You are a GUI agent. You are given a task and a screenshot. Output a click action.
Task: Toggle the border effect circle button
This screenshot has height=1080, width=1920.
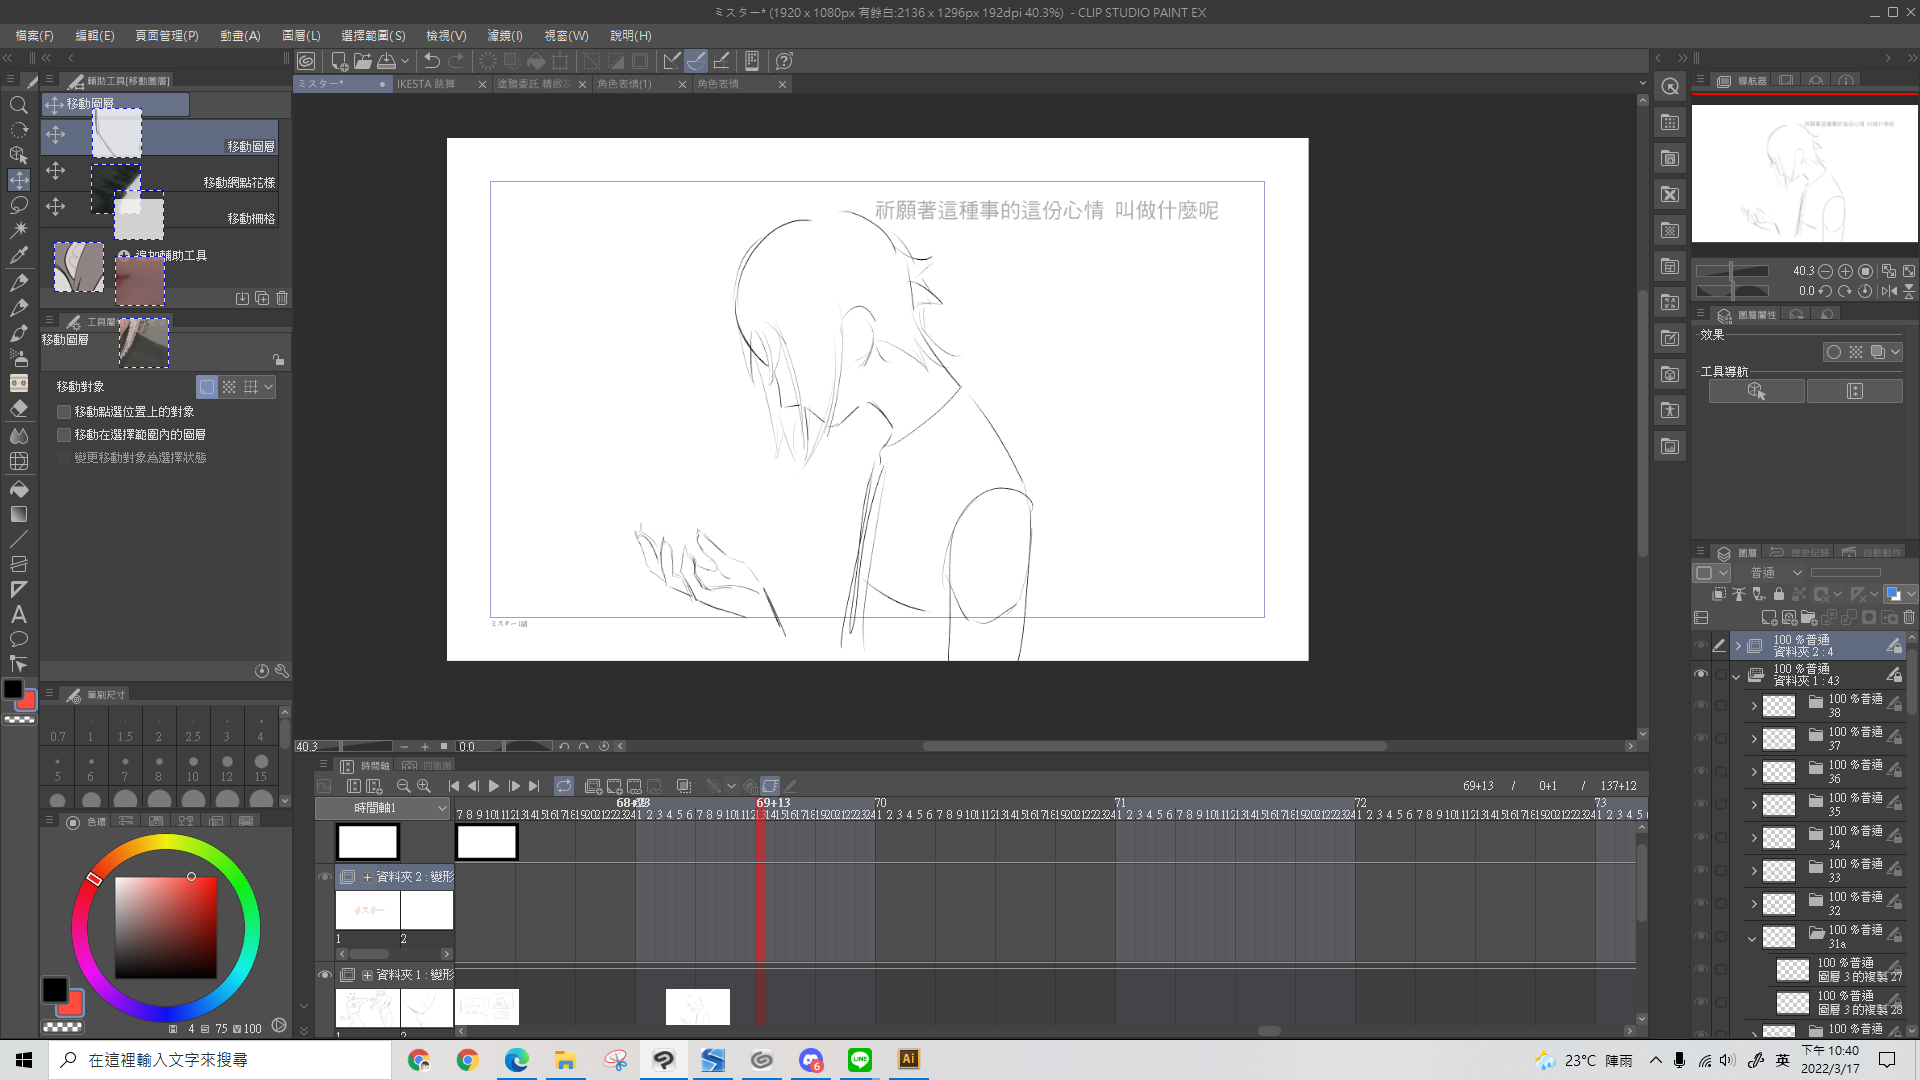pyautogui.click(x=1833, y=352)
